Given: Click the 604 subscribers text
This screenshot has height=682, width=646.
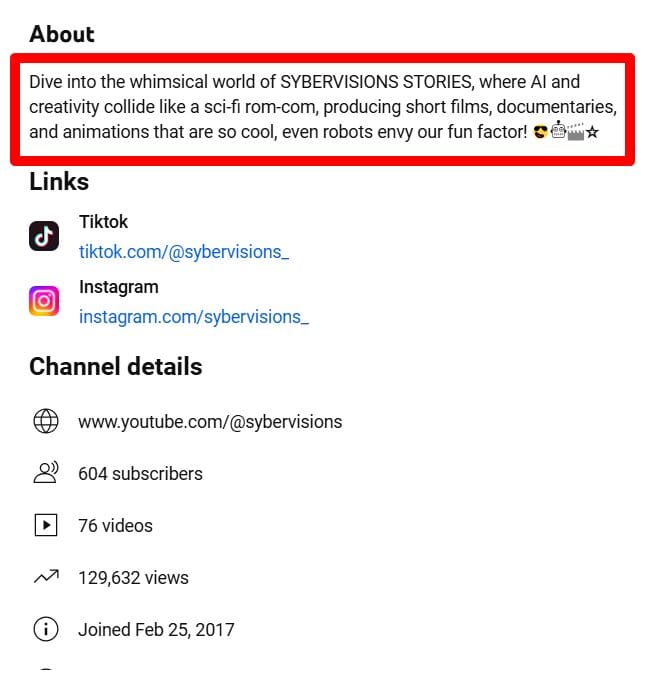Looking at the screenshot, I should pos(141,474).
